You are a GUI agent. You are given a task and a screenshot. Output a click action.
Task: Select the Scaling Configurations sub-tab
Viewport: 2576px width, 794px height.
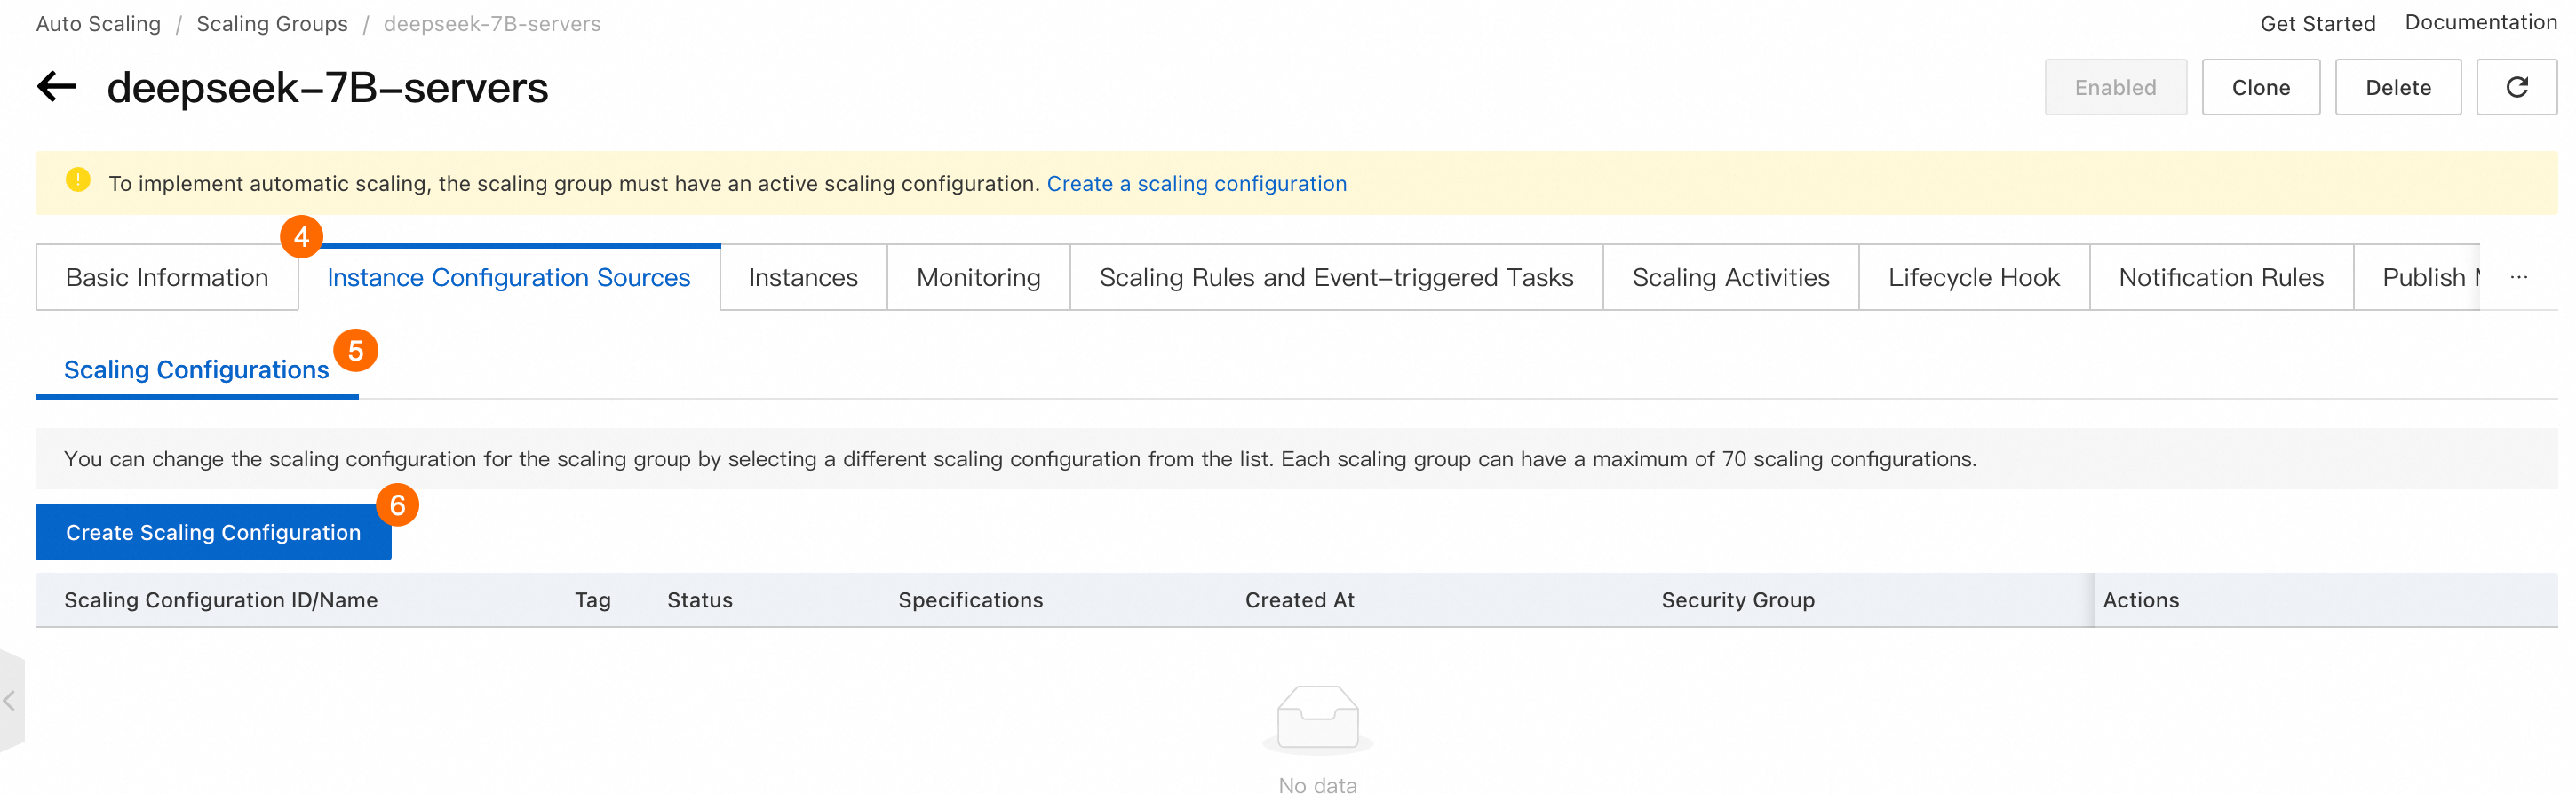click(x=196, y=370)
